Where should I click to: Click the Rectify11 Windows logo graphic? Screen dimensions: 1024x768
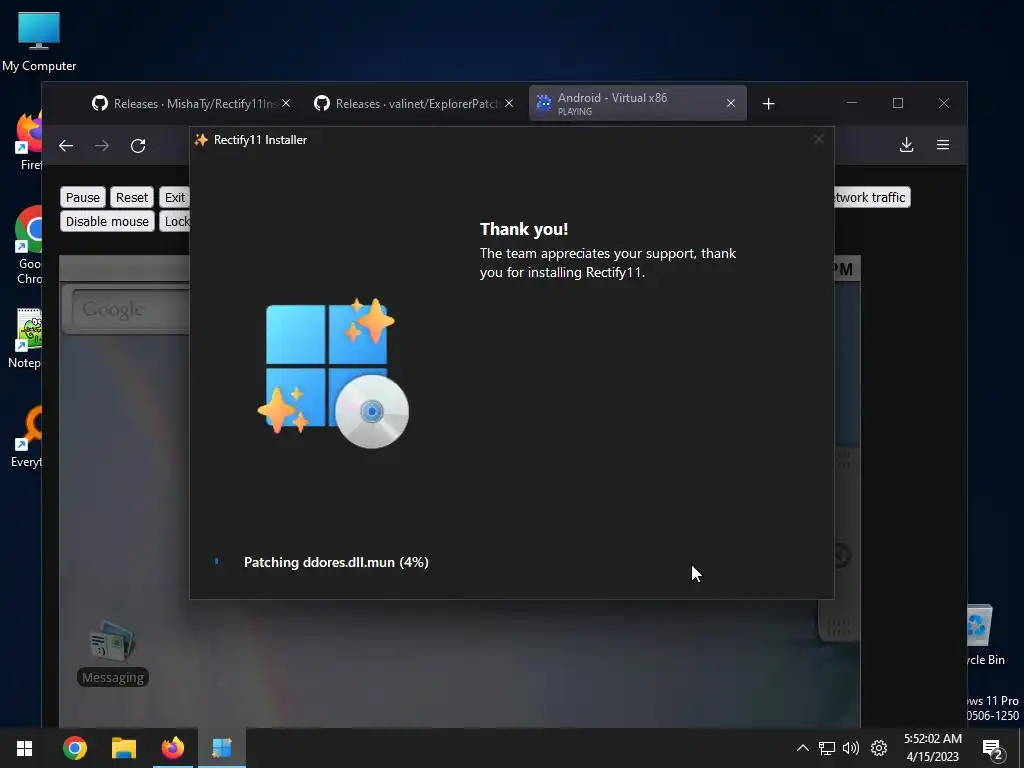click(333, 372)
